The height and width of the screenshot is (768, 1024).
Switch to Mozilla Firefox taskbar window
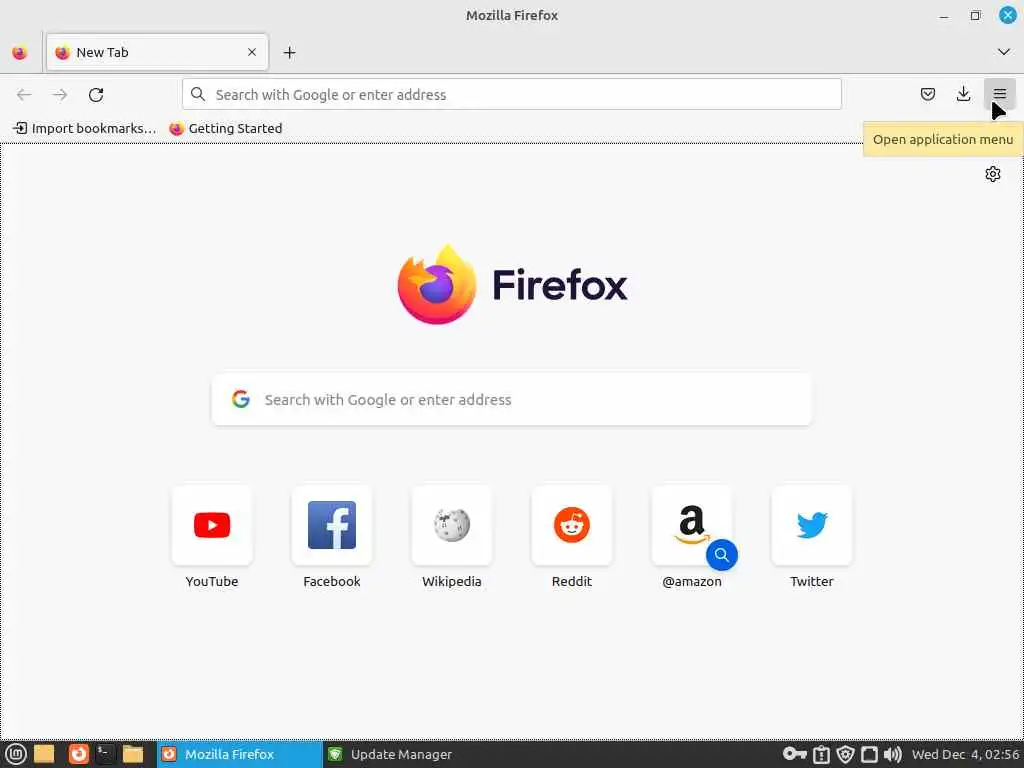click(239, 754)
